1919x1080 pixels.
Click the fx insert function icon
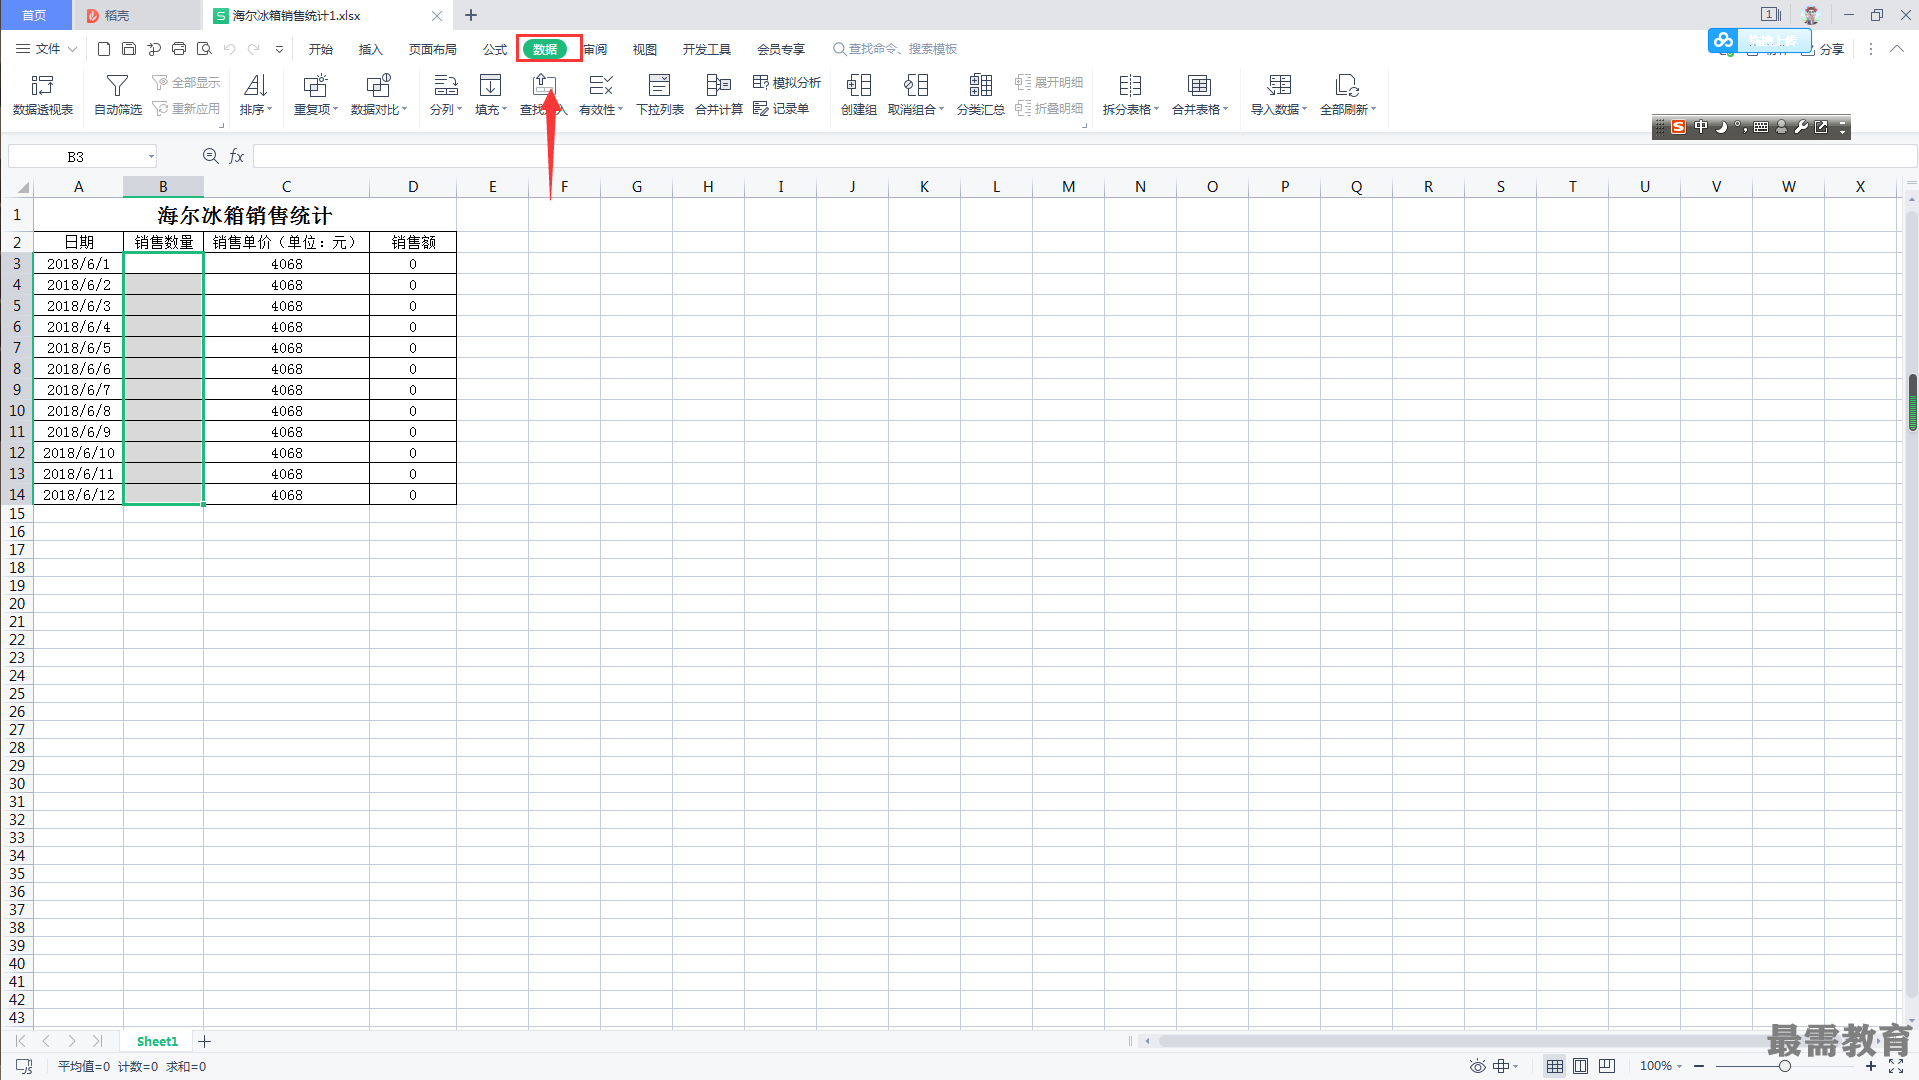(237, 156)
